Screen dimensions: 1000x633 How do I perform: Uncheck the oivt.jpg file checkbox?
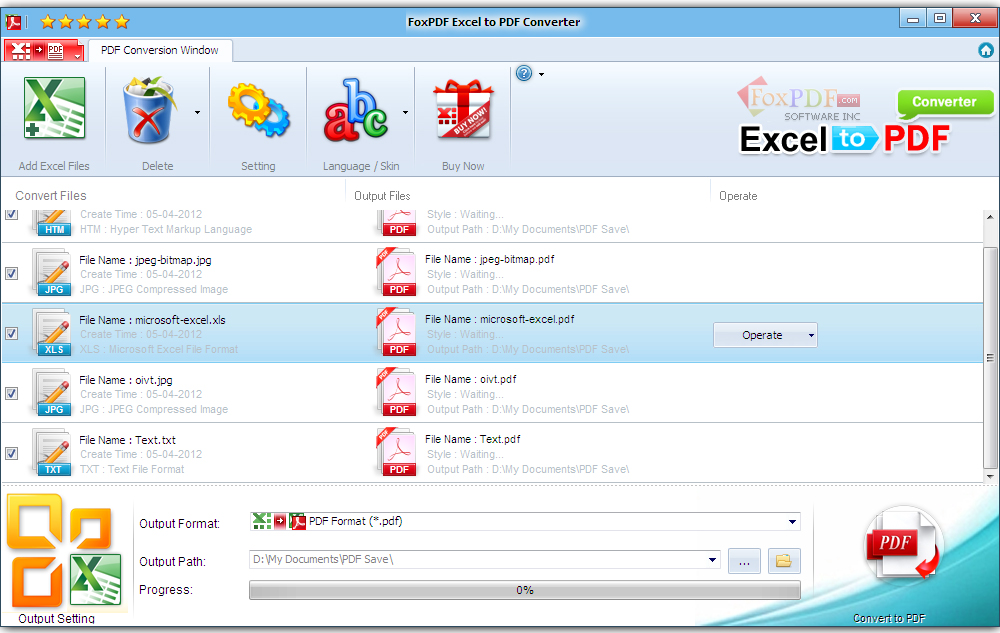tap(11, 393)
